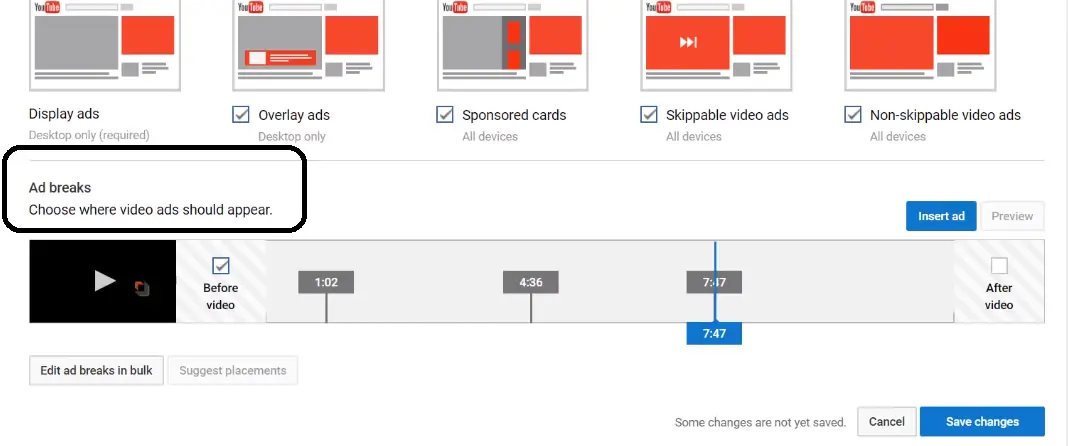This screenshot has width=1068, height=446.
Task: Click Cancel to discard changes
Action: point(887,421)
